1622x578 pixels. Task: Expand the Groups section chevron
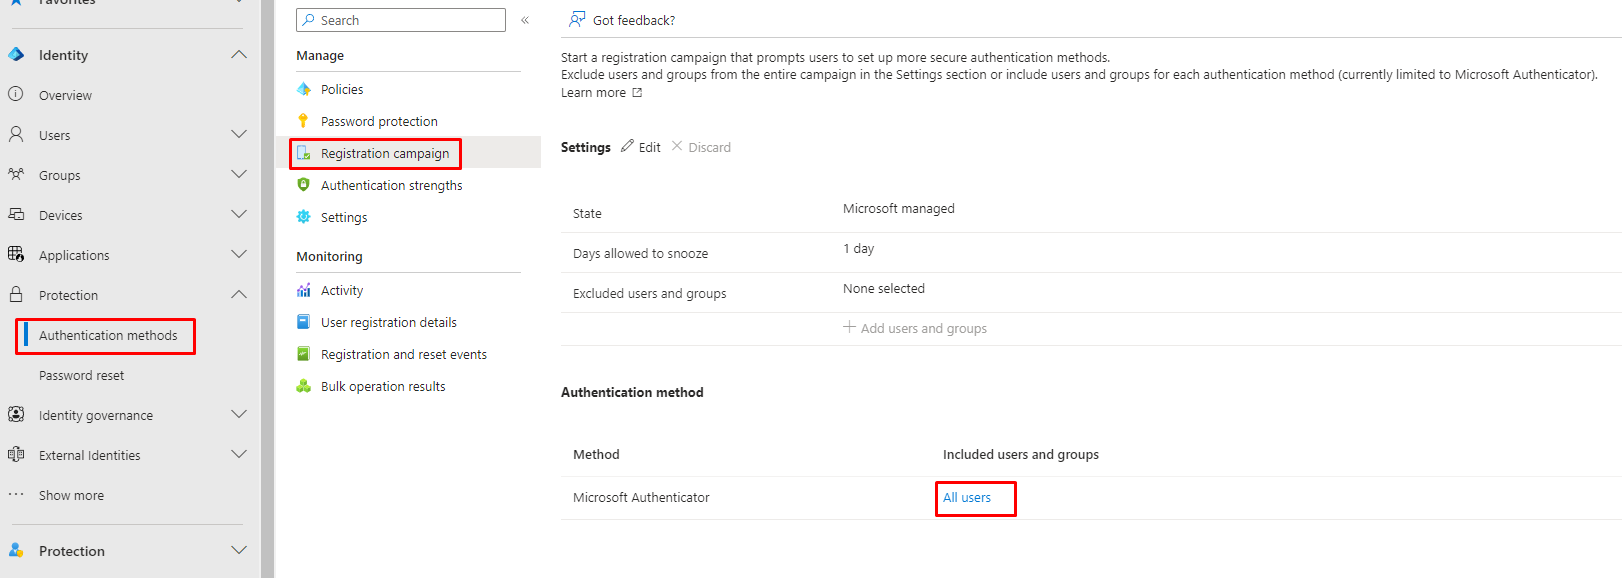[239, 174]
